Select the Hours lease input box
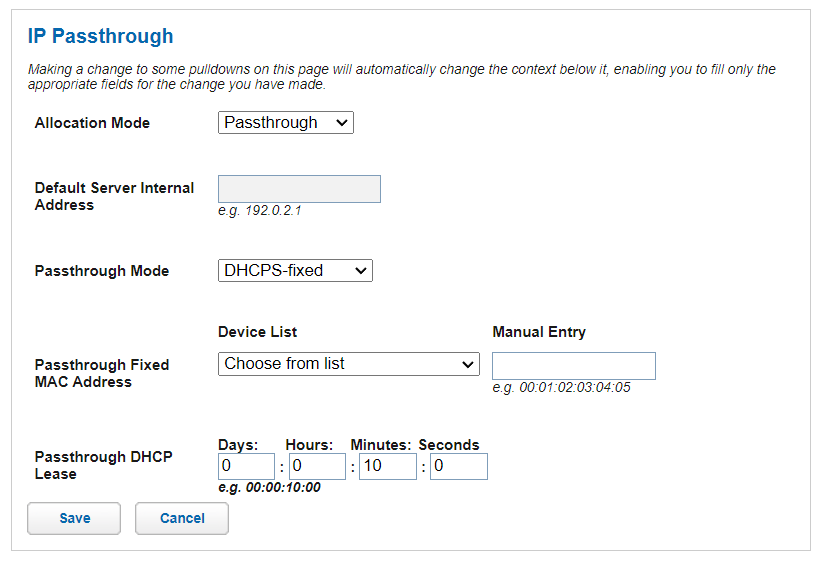This screenshot has height=571, width=823. (317, 467)
